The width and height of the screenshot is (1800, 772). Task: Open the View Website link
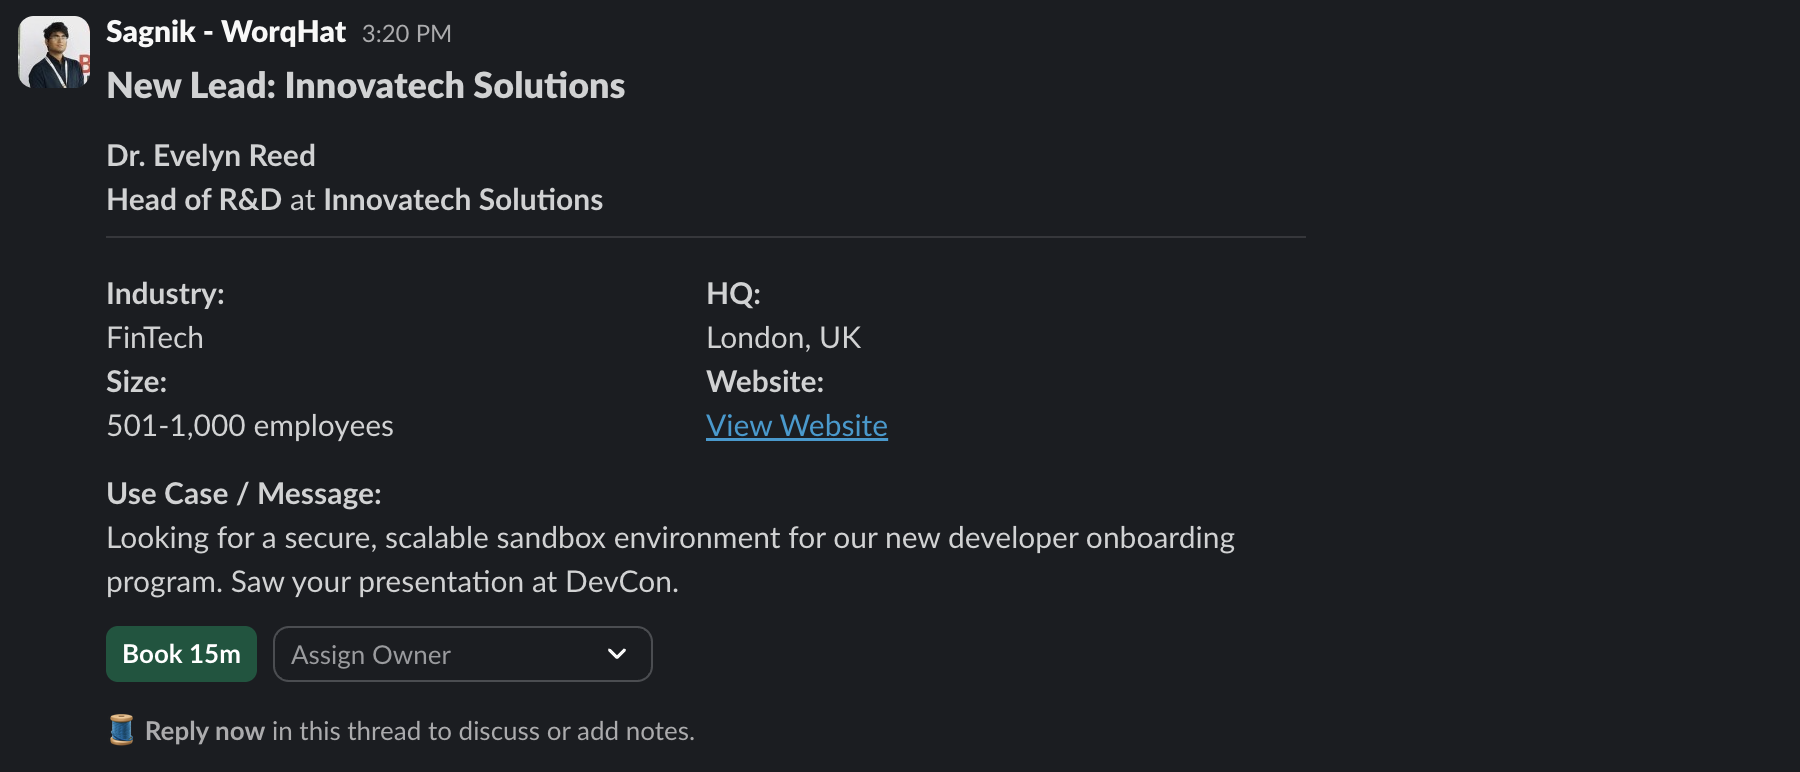coord(796,426)
